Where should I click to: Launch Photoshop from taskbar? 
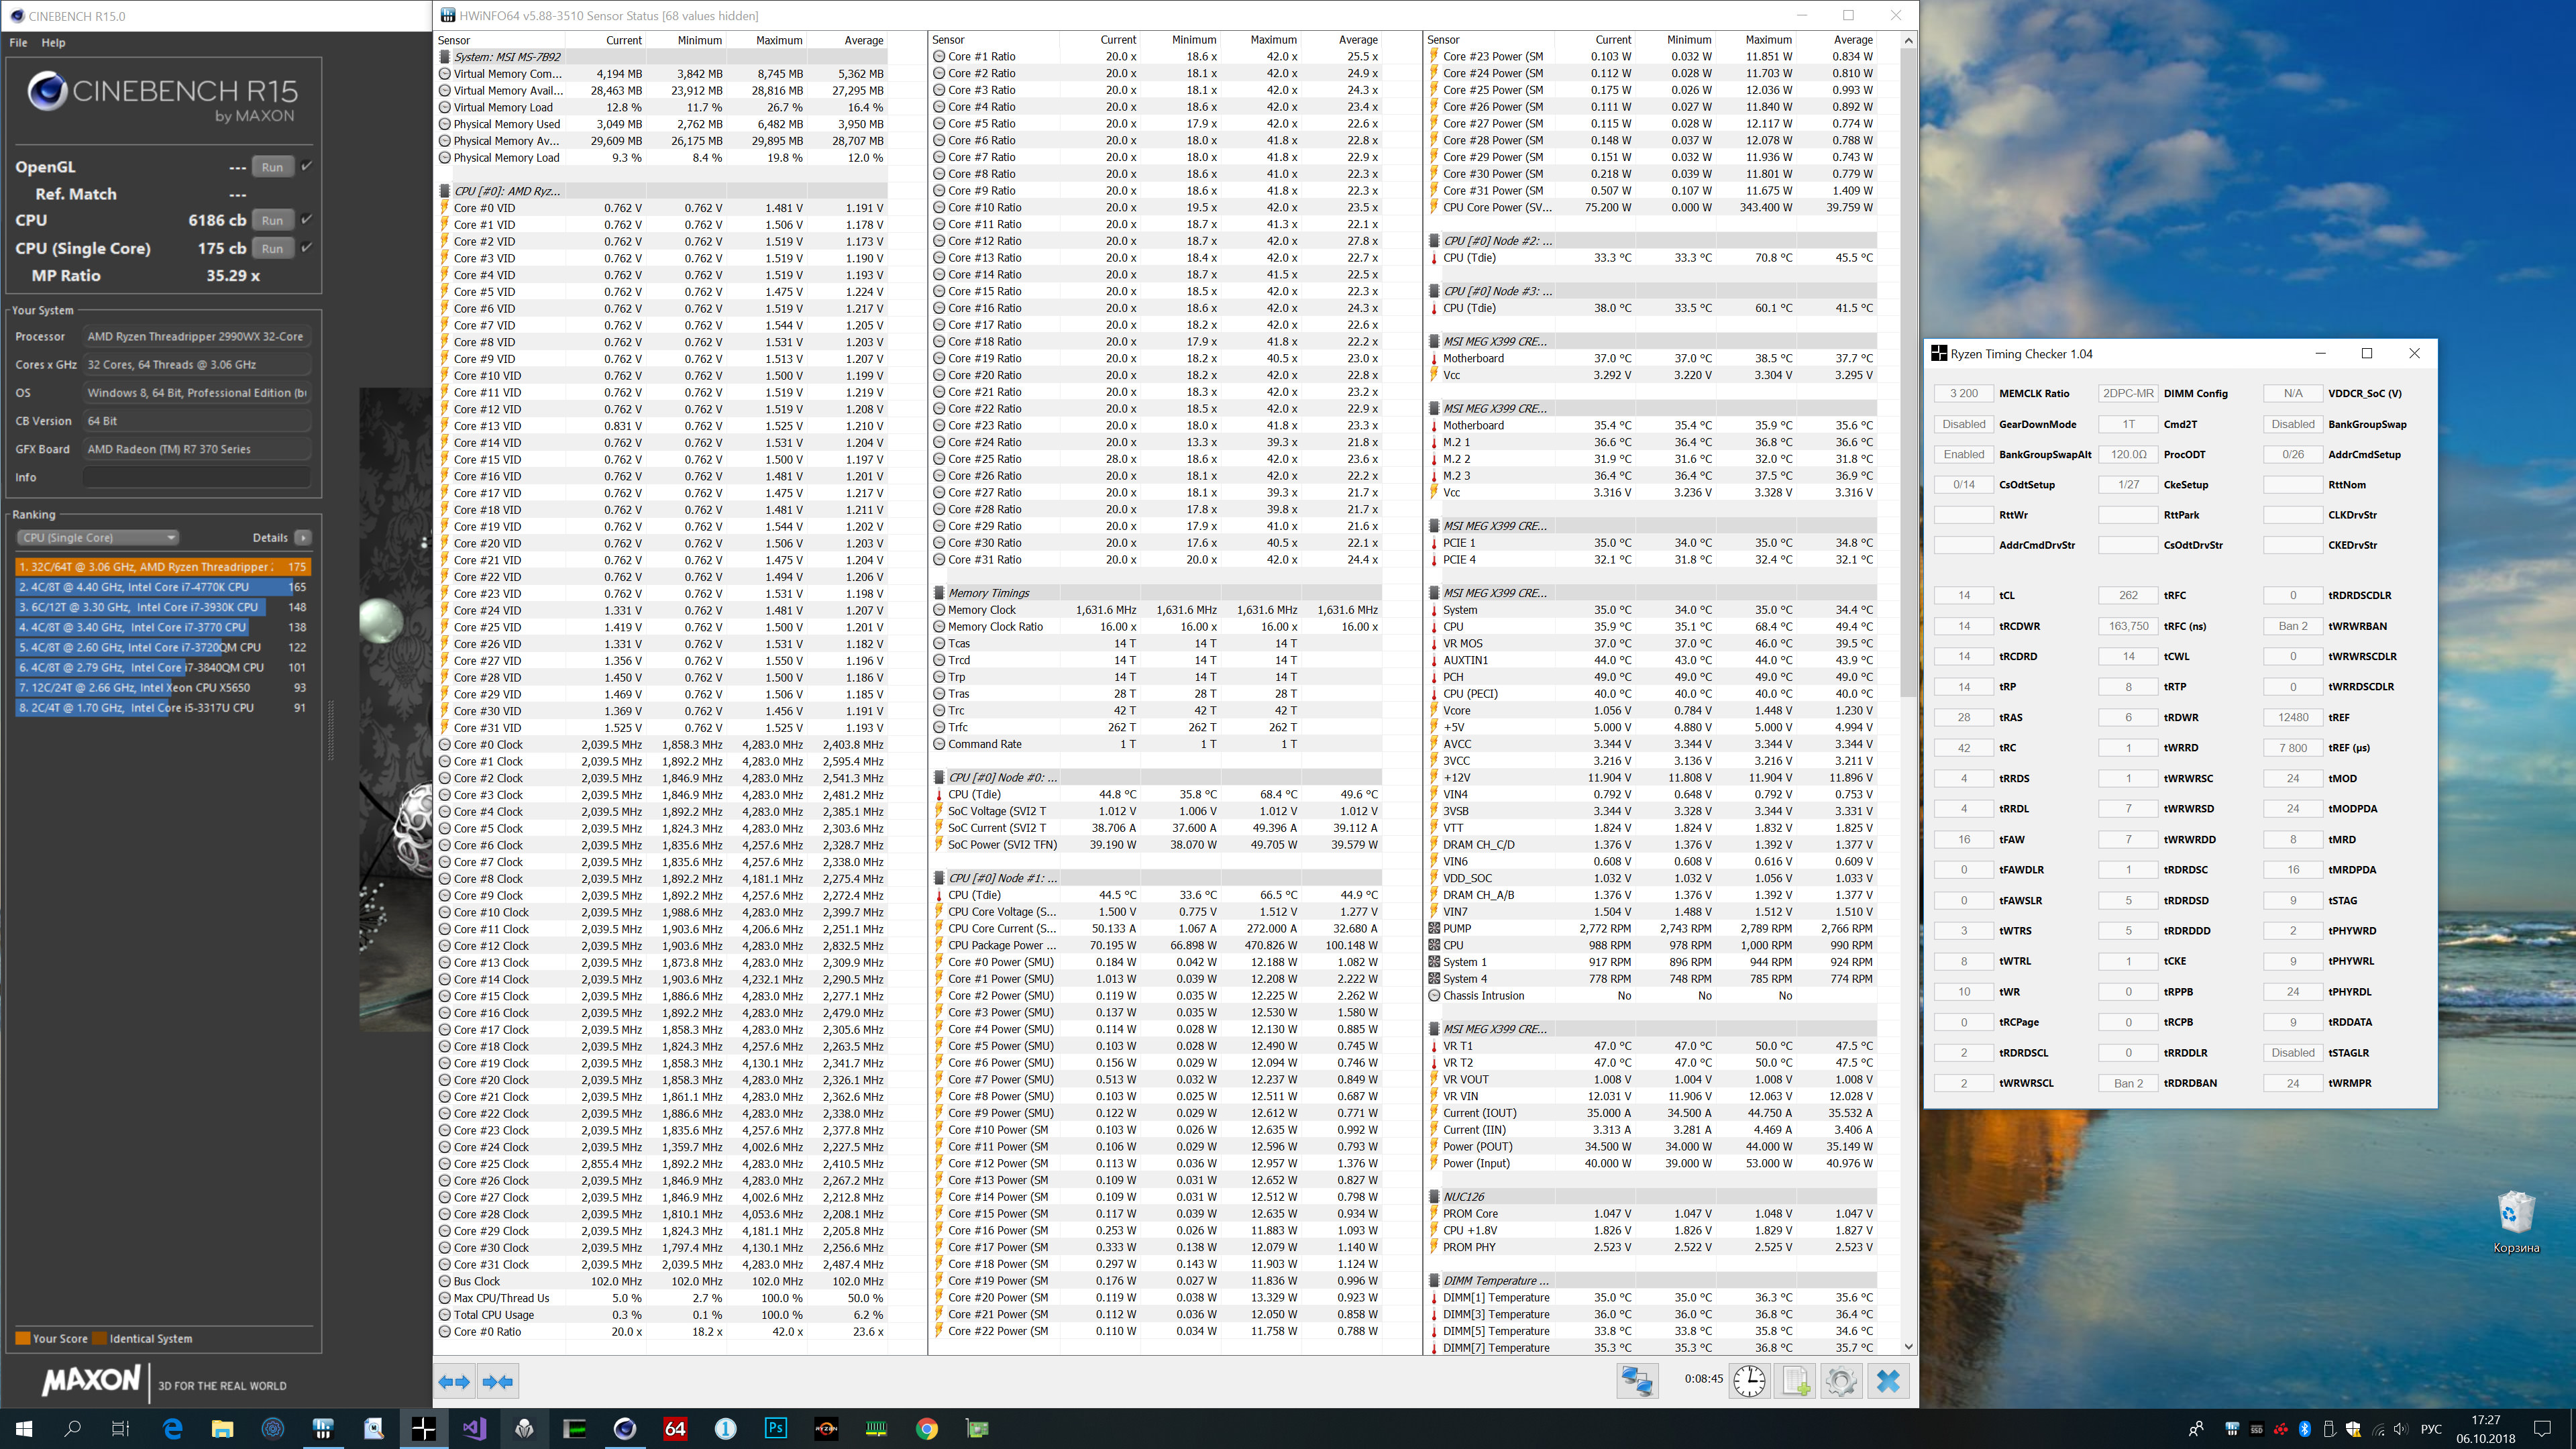(x=776, y=1429)
